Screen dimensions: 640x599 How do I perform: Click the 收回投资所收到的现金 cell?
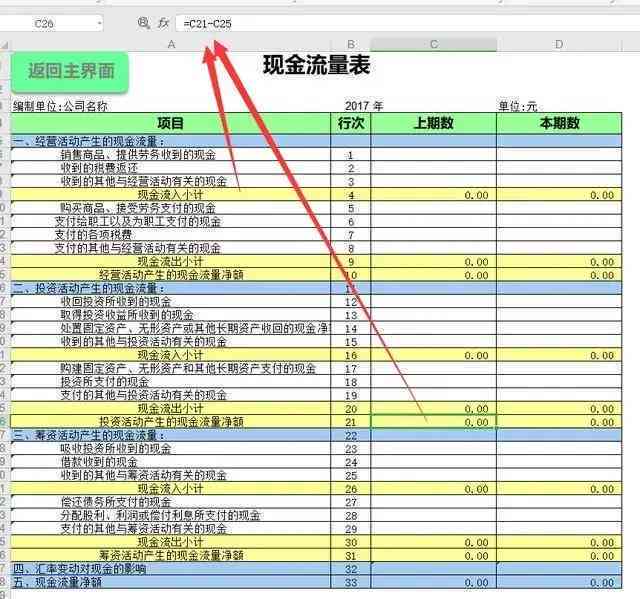(171, 302)
